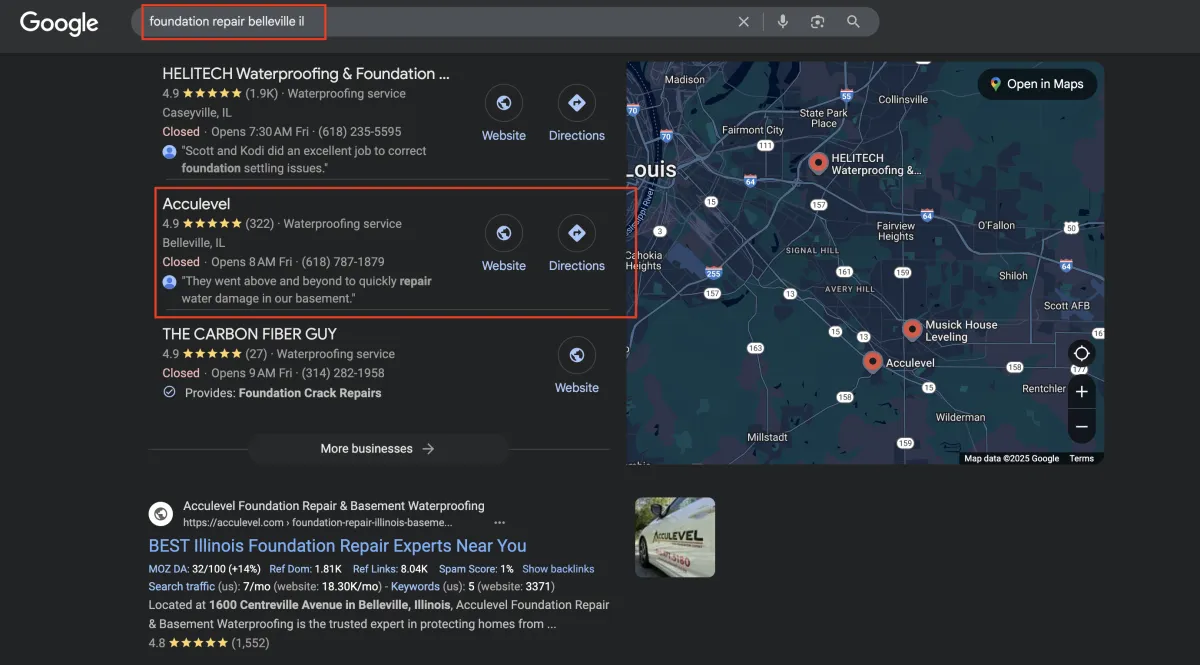The width and height of the screenshot is (1200, 665).
Task: Click acculevel.com URL breadcrumb
Action: pos(317,523)
